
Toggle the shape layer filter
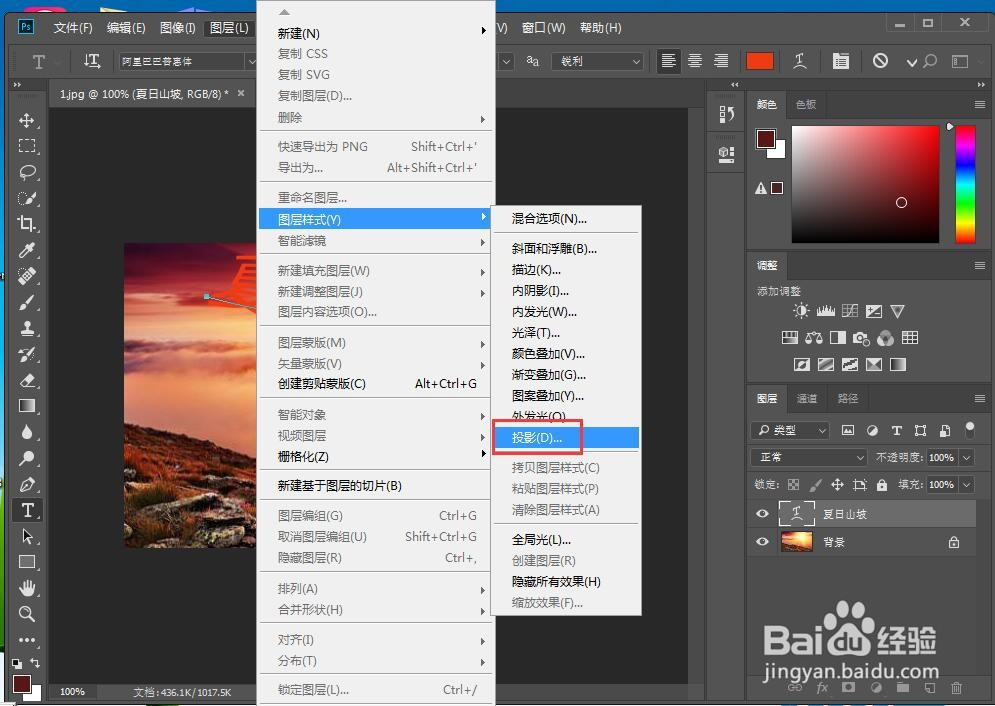click(921, 430)
